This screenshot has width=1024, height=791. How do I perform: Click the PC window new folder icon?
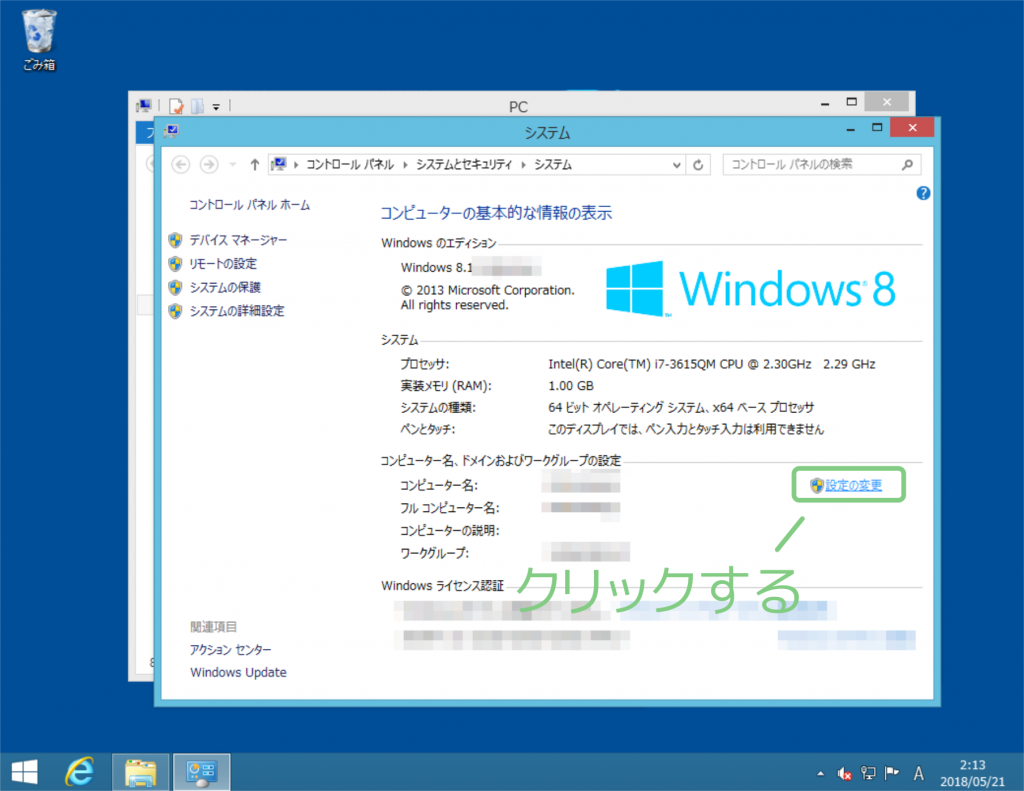(x=197, y=106)
